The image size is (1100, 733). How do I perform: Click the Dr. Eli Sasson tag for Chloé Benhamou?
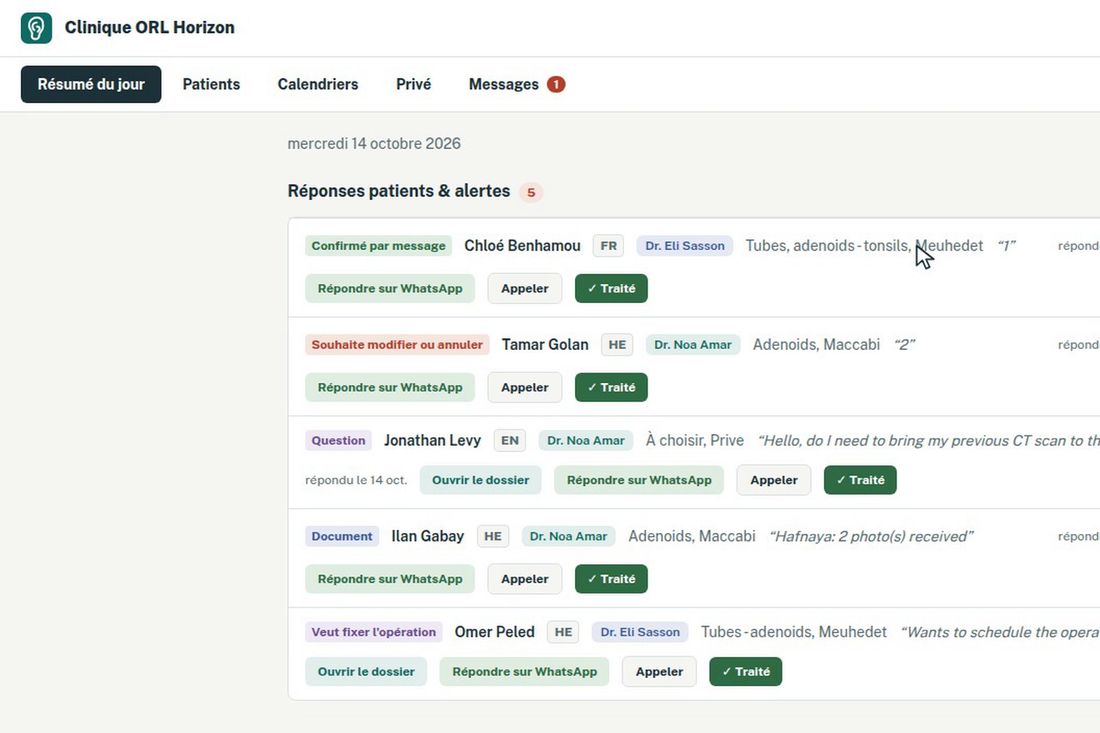pyautogui.click(x=685, y=246)
